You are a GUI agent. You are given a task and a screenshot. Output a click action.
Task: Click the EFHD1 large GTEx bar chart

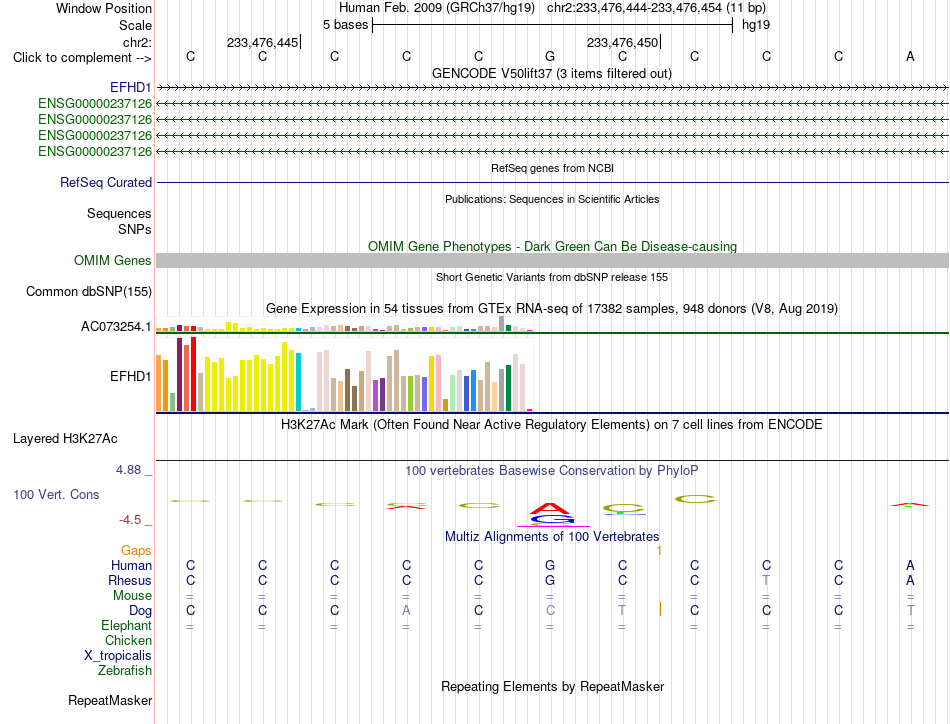344,374
